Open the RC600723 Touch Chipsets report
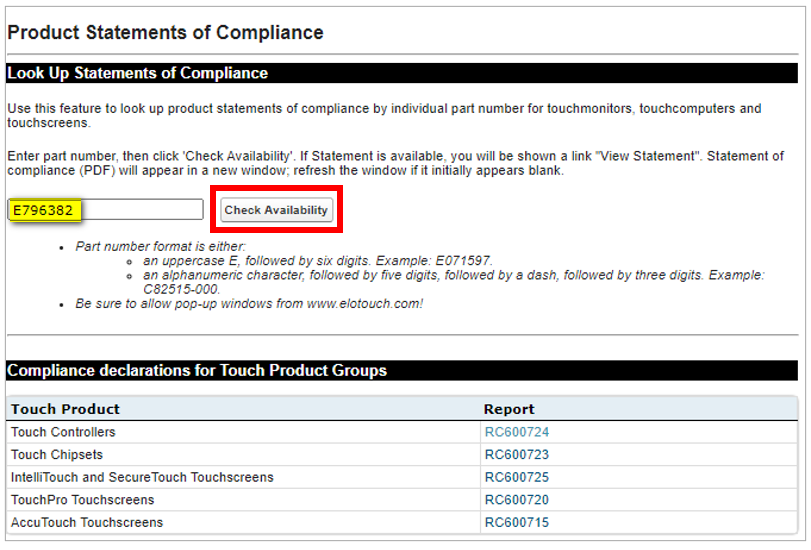Image resolution: width=811 pixels, height=550 pixels. click(516, 455)
